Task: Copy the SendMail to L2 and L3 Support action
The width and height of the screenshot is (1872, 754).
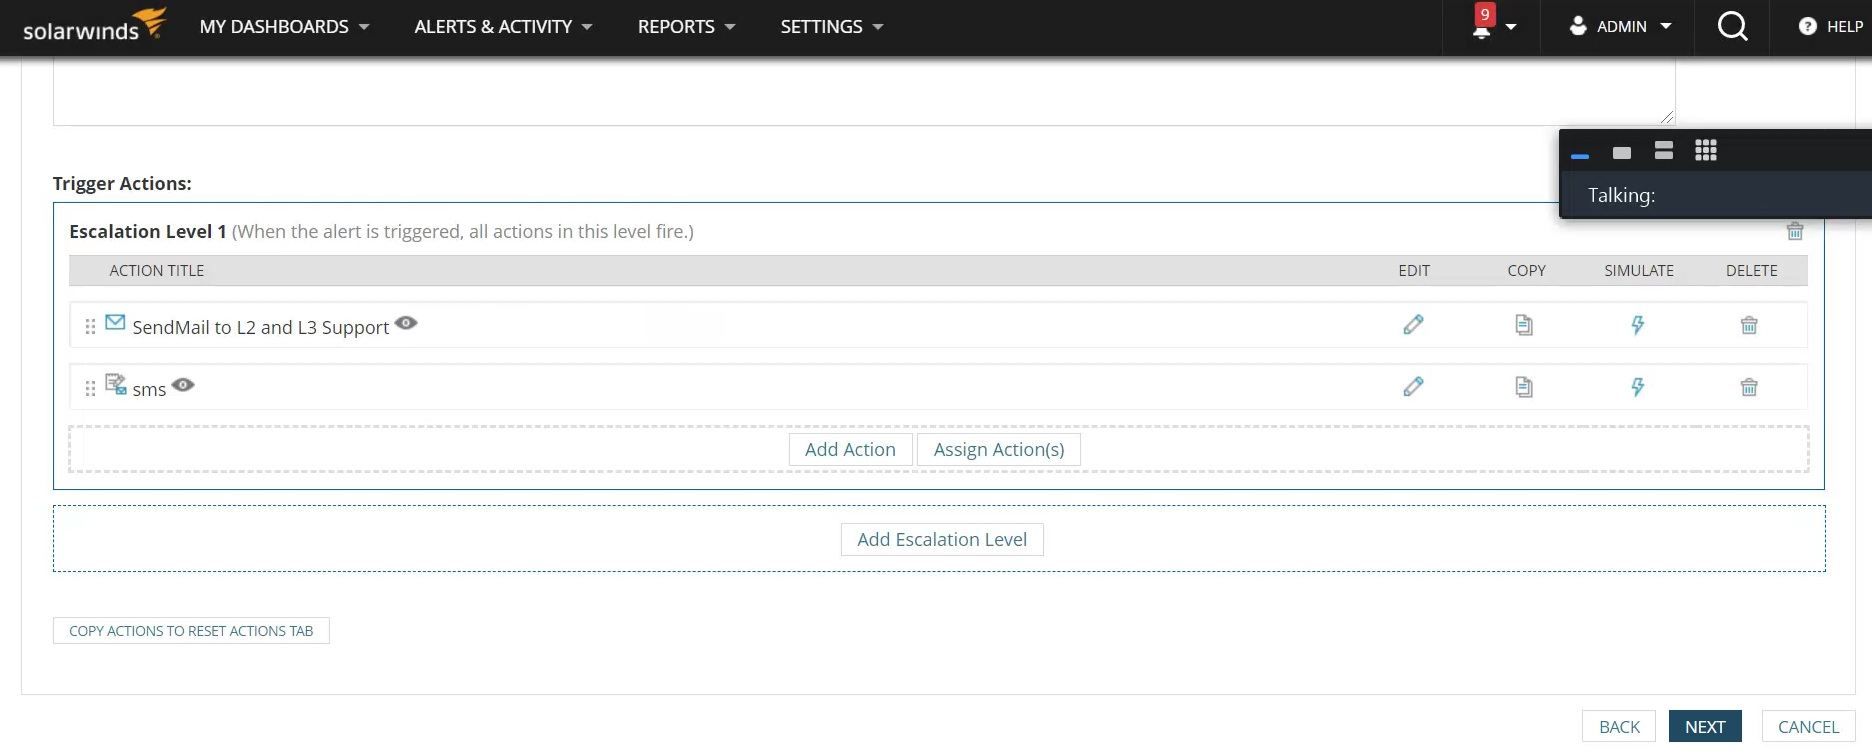Action: 1524,325
